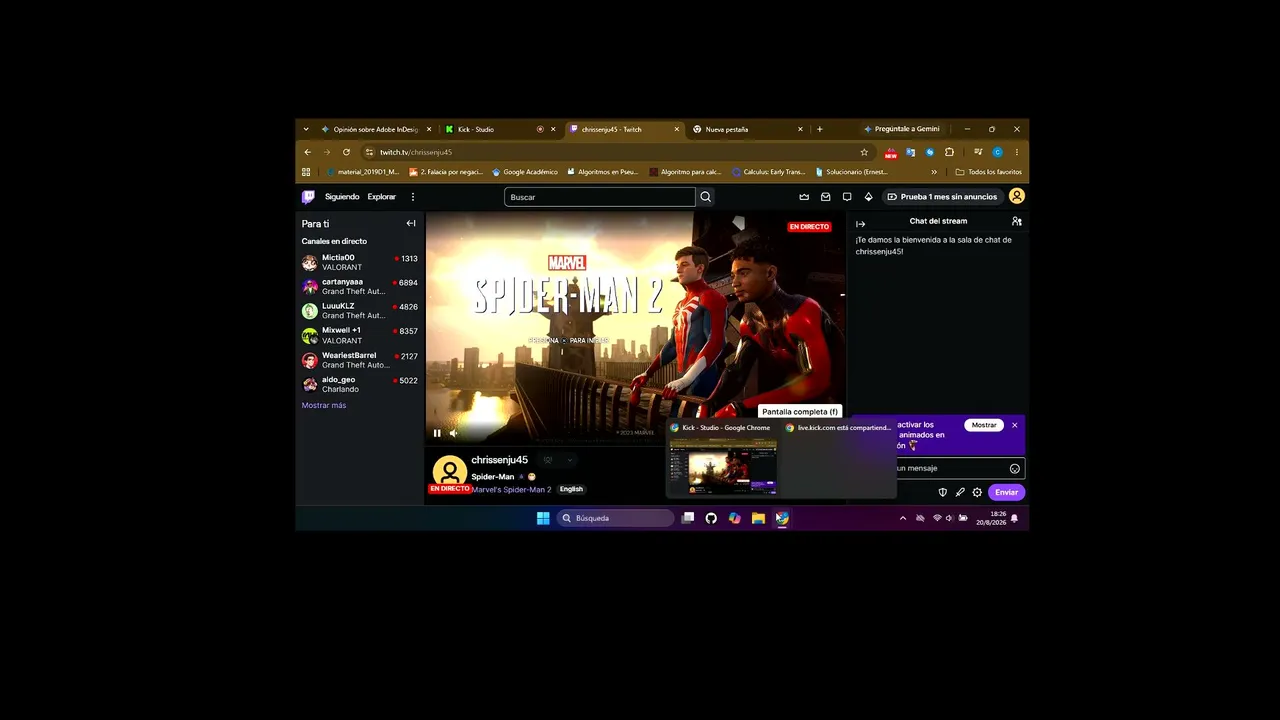Click Prueba 1 mes sin anuncios

(942, 197)
